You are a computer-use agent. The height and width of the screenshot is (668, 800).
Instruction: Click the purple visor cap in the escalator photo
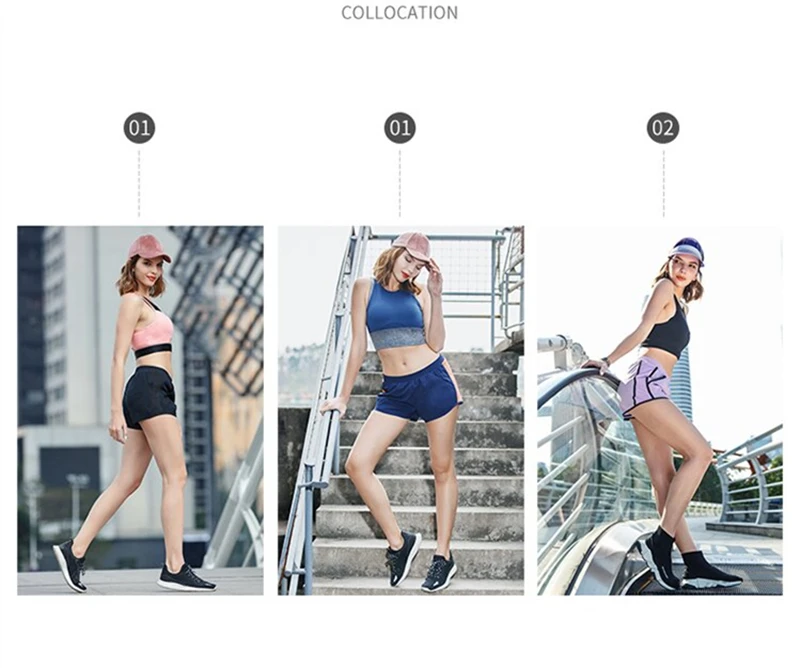(x=687, y=250)
